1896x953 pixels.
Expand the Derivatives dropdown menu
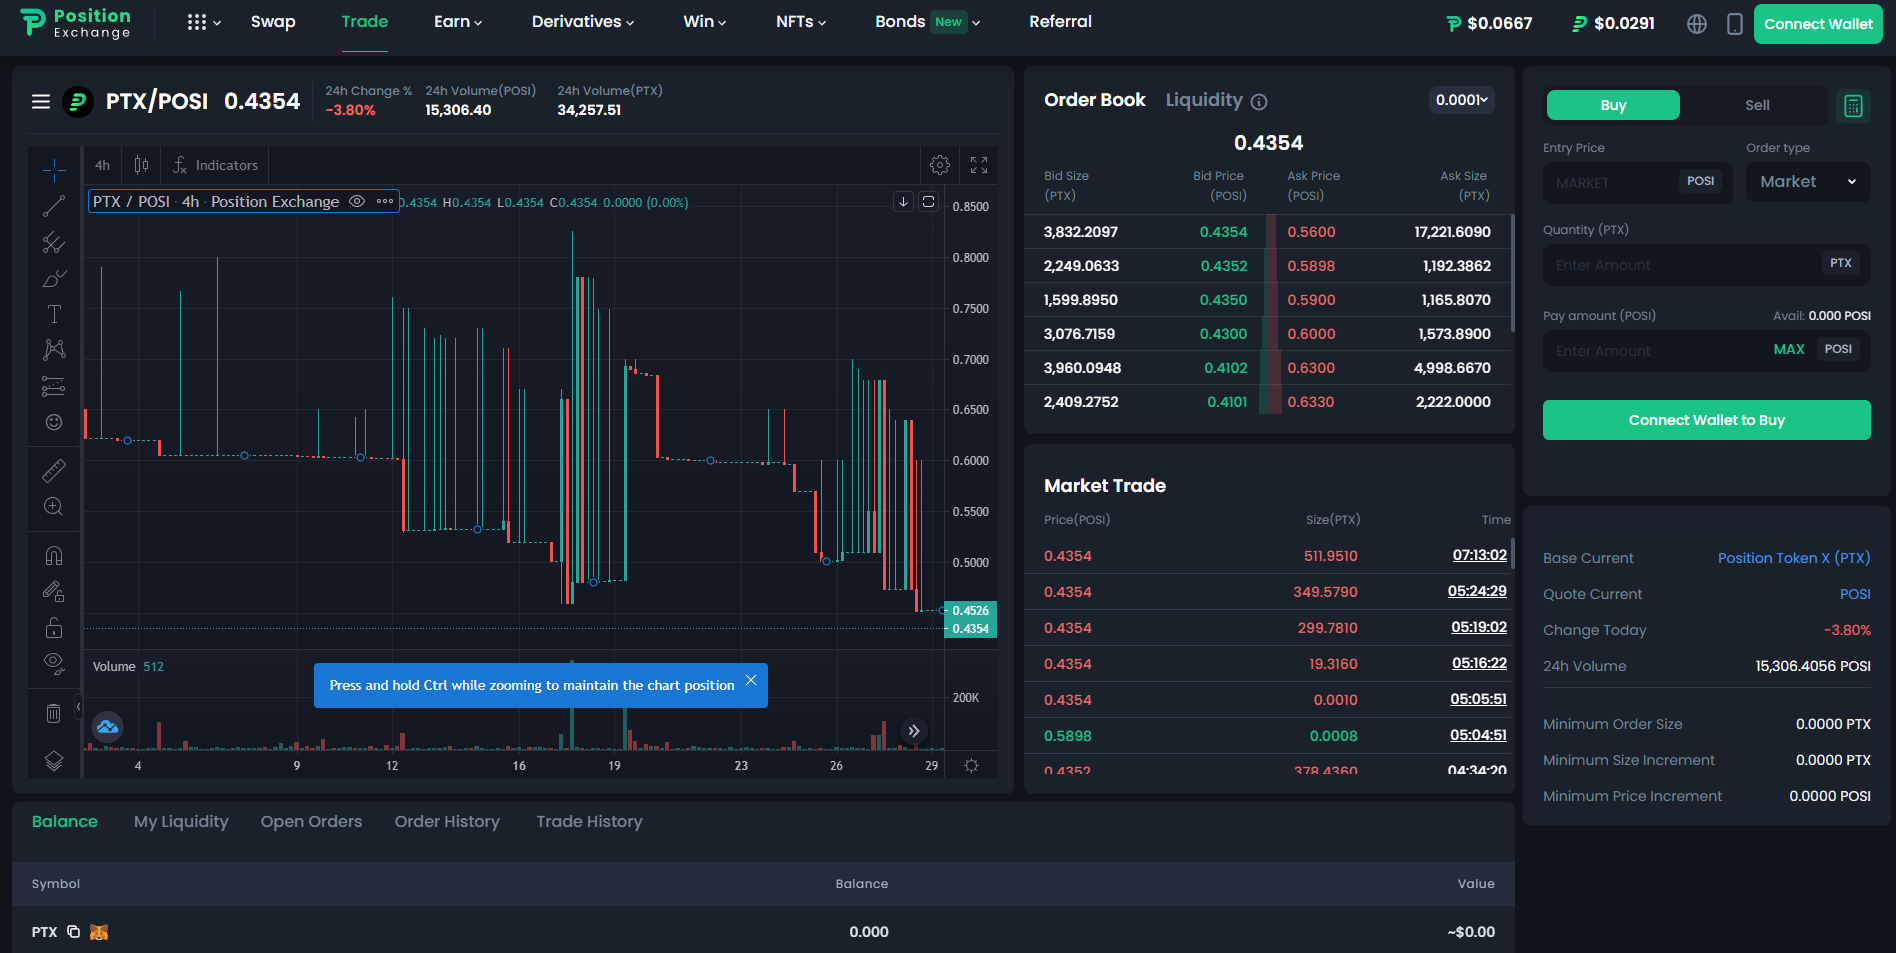pyautogui.click(x=583, y=22)
